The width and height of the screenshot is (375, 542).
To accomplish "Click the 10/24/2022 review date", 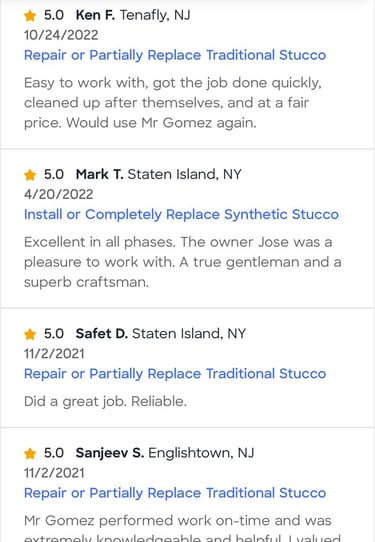I will pos(61,35).
